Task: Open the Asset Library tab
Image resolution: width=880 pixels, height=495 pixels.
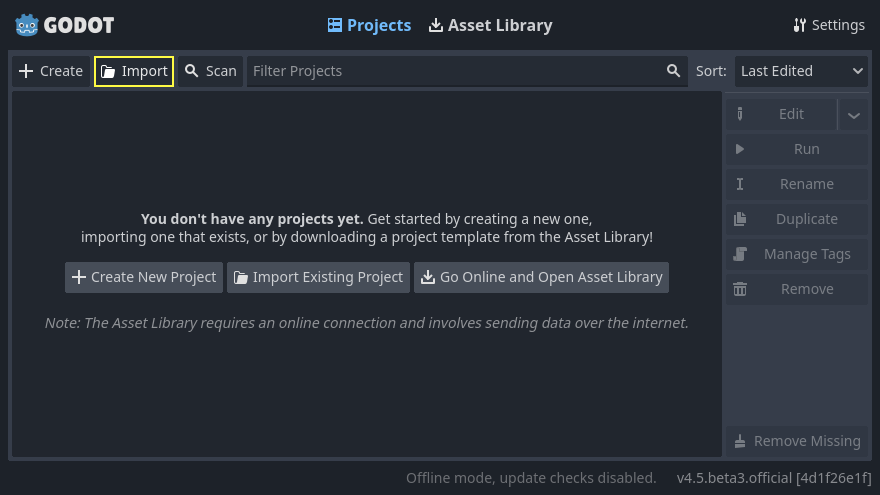Action: [490, 25]
